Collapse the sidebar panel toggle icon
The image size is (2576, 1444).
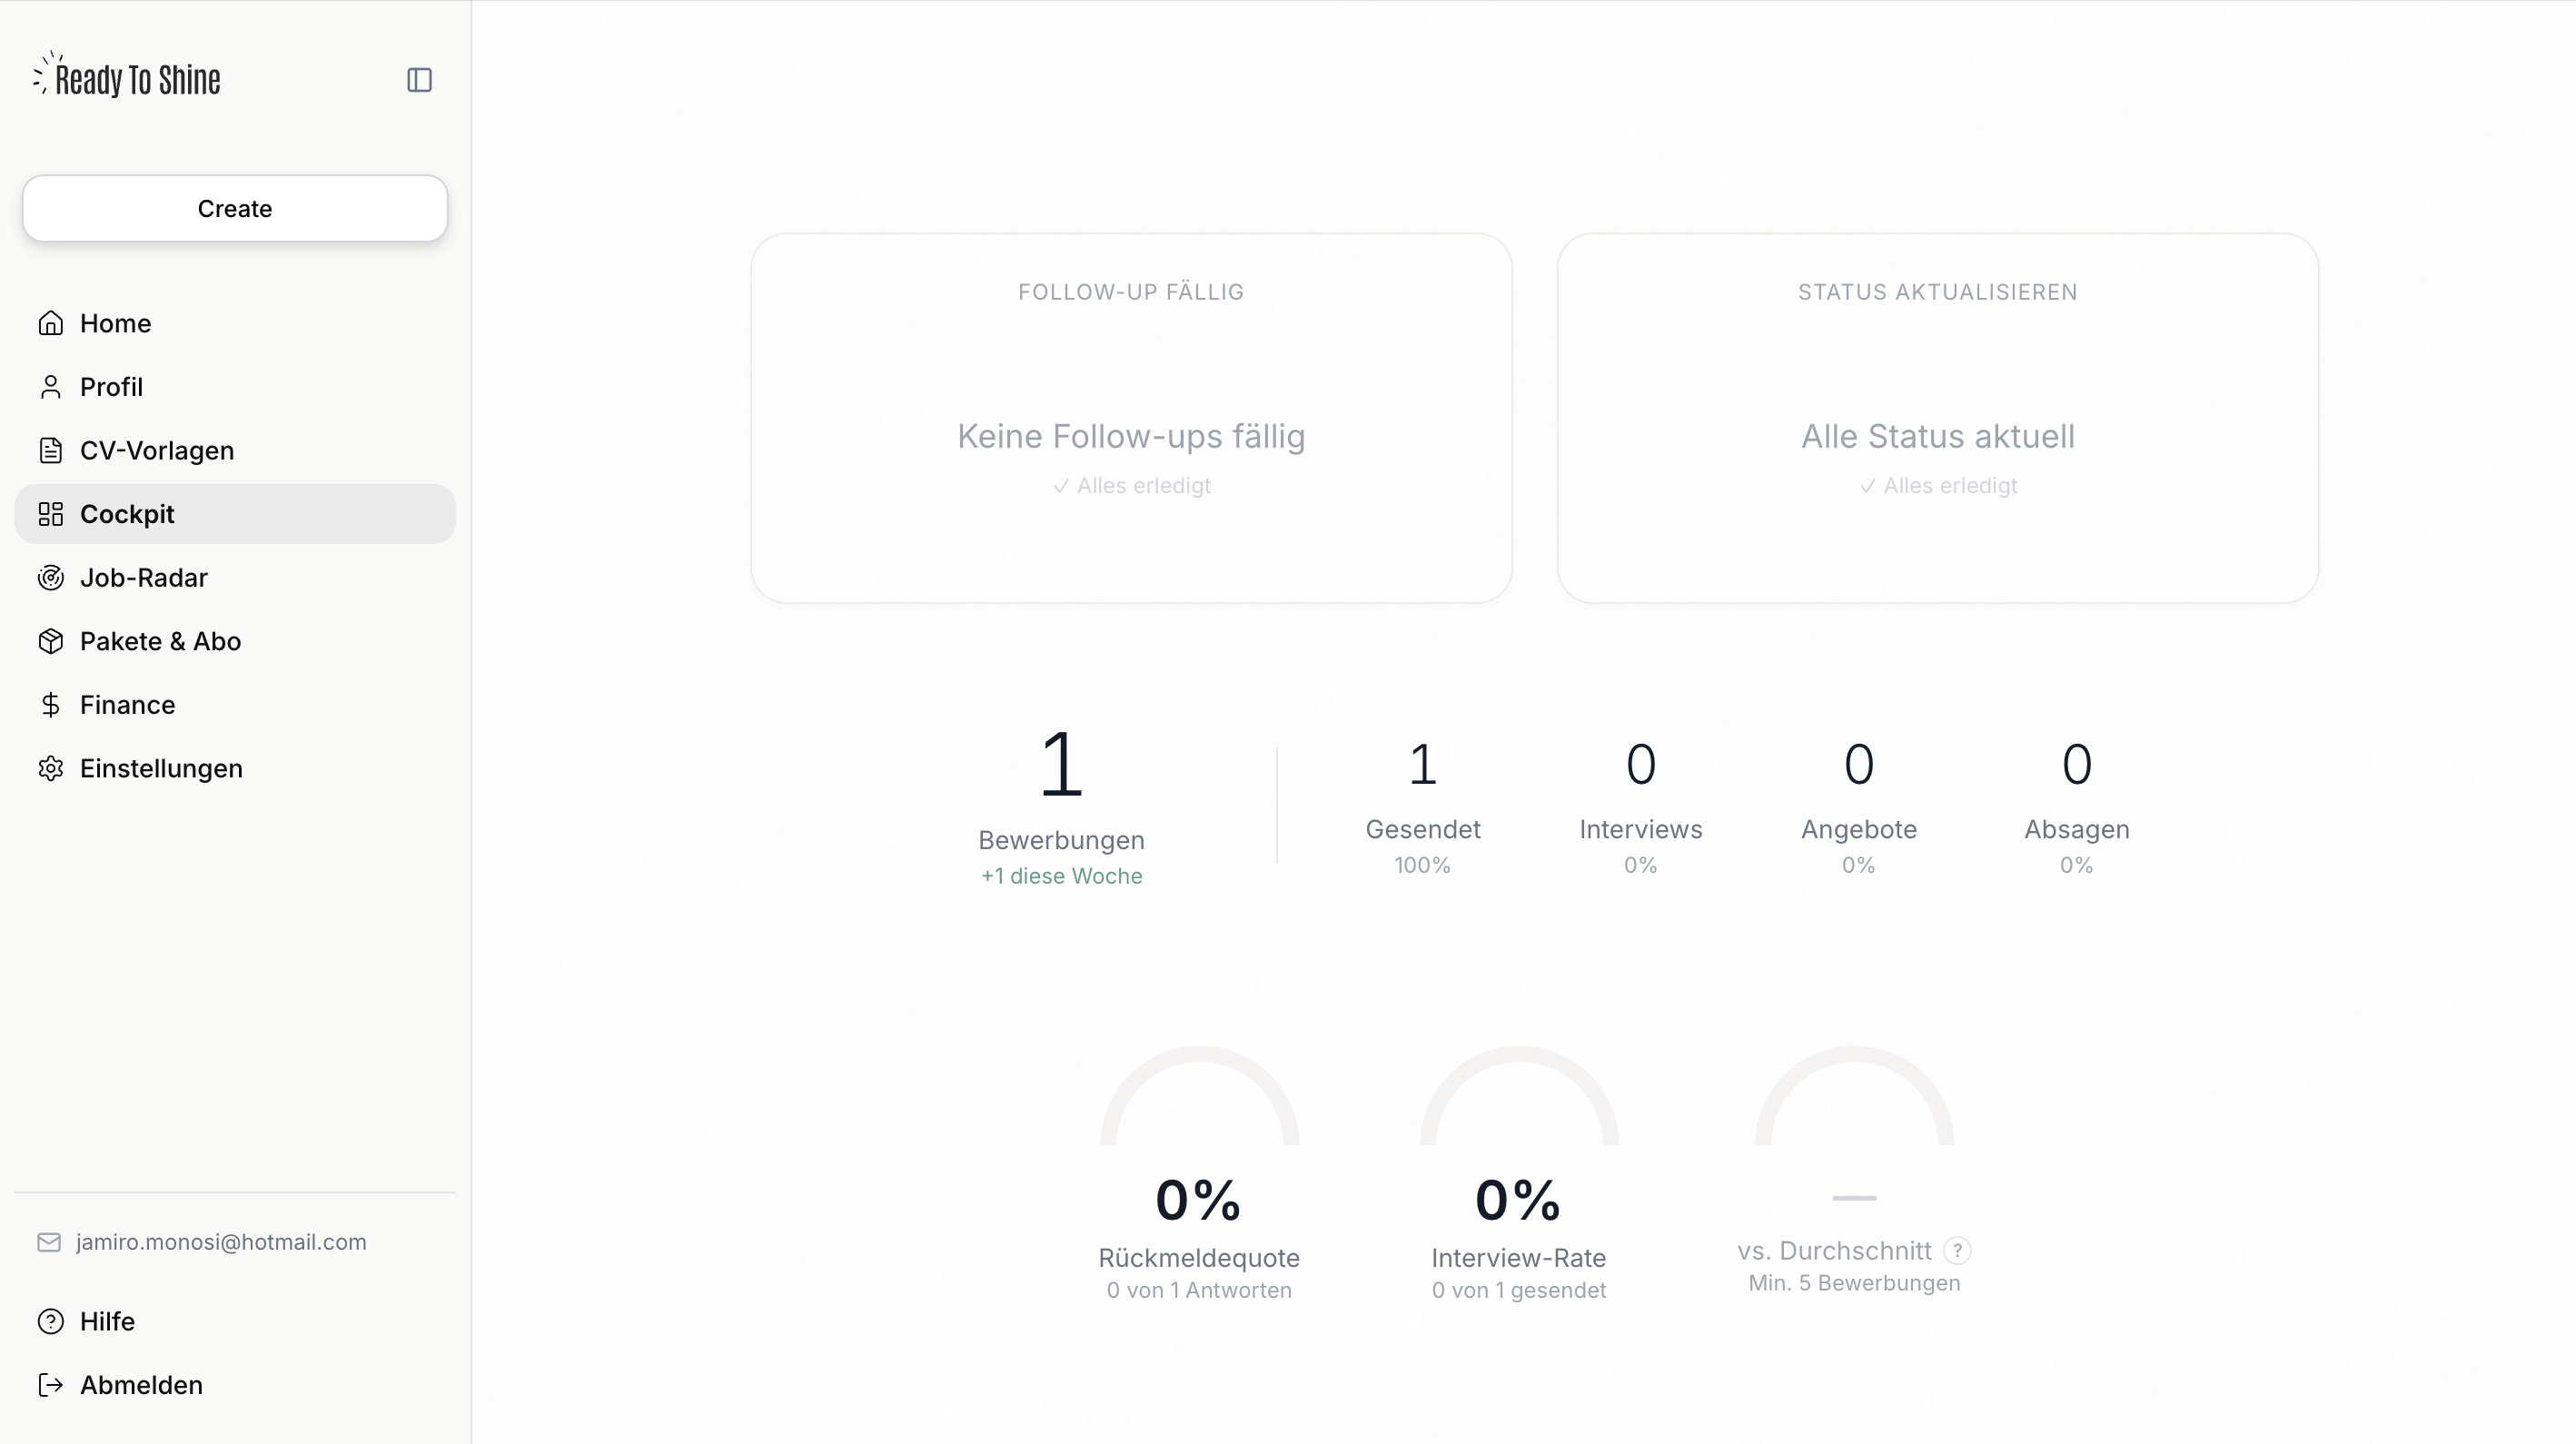[419, 80]
